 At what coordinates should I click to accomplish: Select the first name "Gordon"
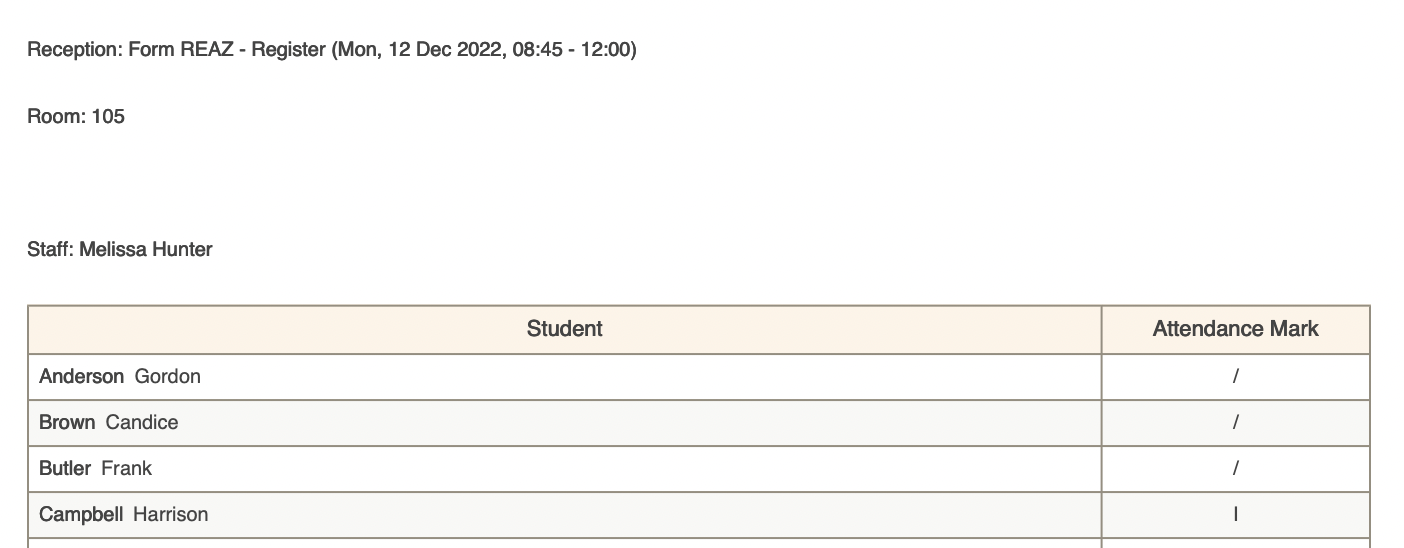(x=167, y=376)
